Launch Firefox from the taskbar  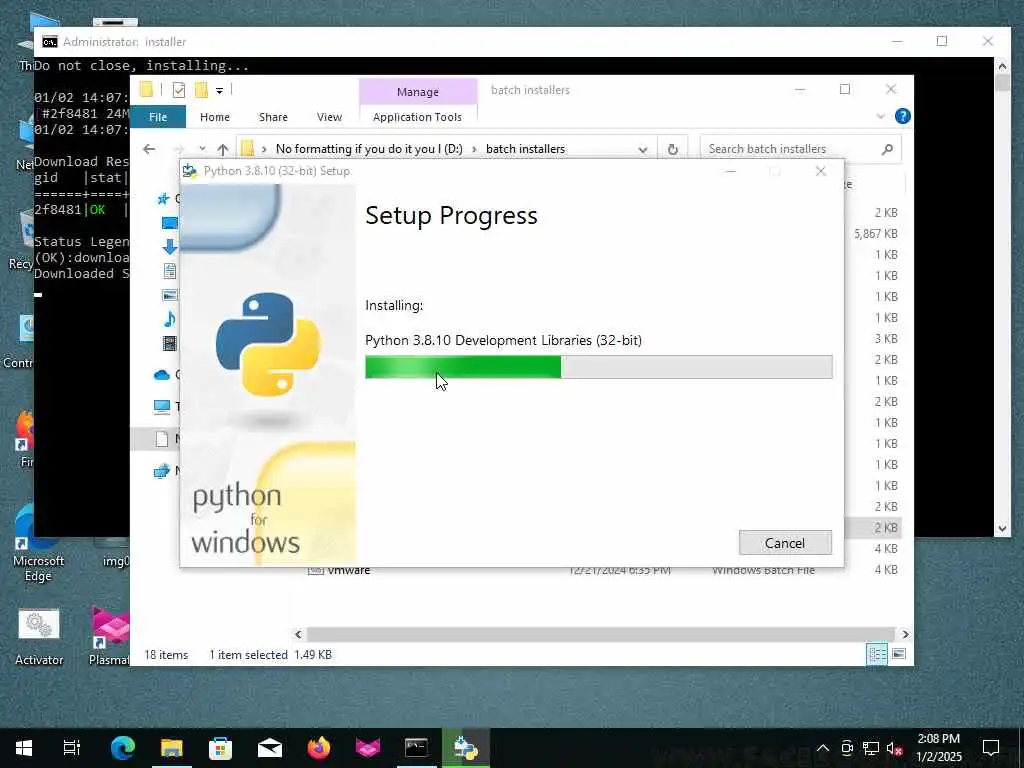point(319,748)
